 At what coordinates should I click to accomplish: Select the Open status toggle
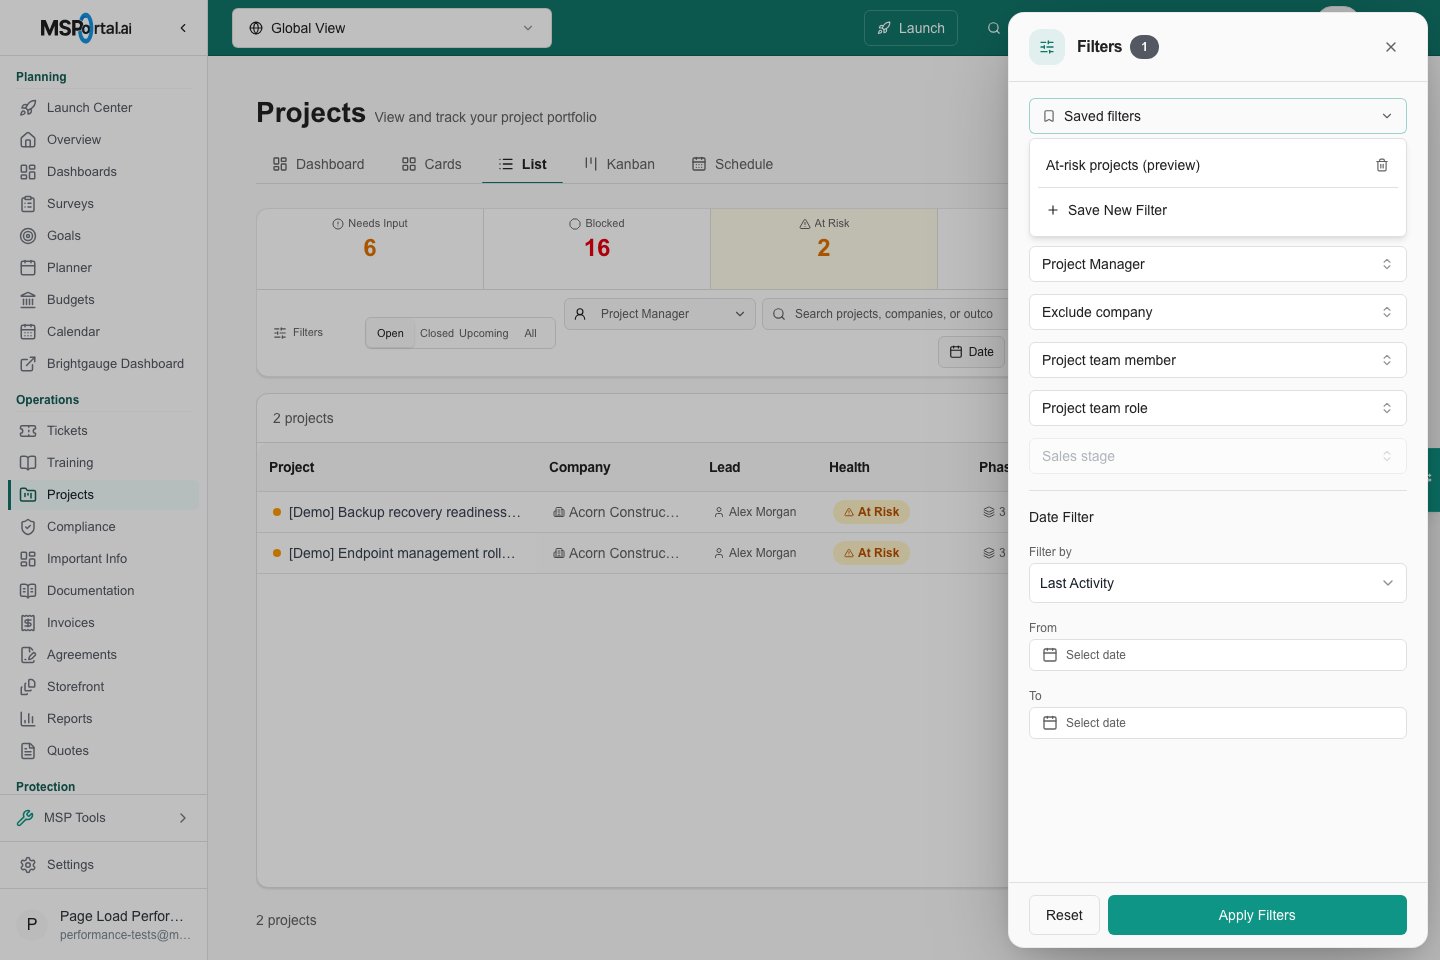(390, 334)
